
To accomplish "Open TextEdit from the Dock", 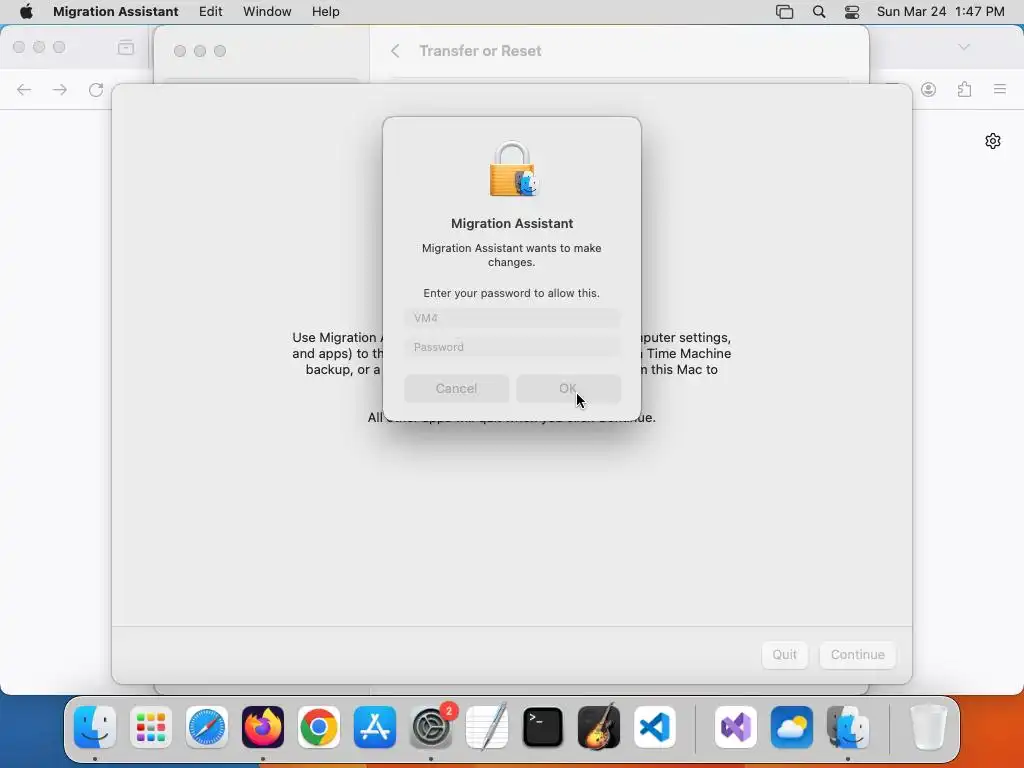I will click(x=487, y=727).
